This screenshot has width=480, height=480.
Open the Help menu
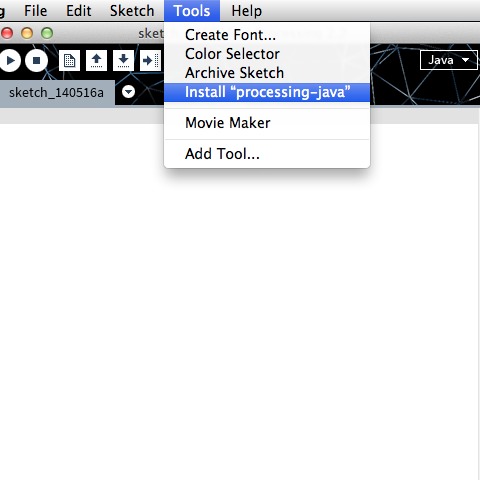tap(247, 11)
